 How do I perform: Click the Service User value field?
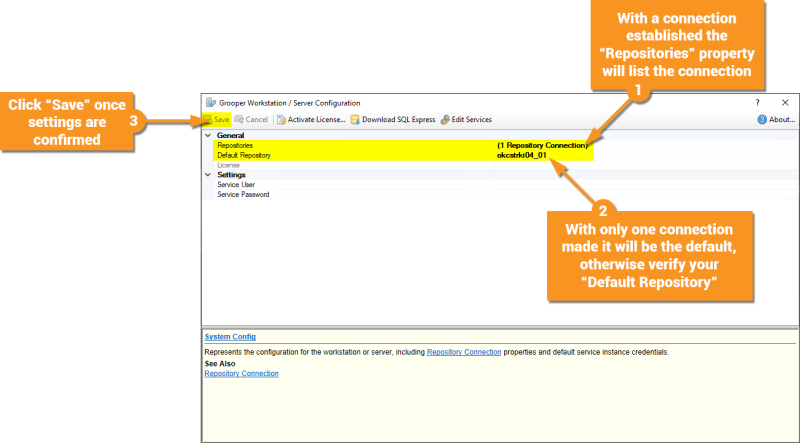(x=647, y=185)
